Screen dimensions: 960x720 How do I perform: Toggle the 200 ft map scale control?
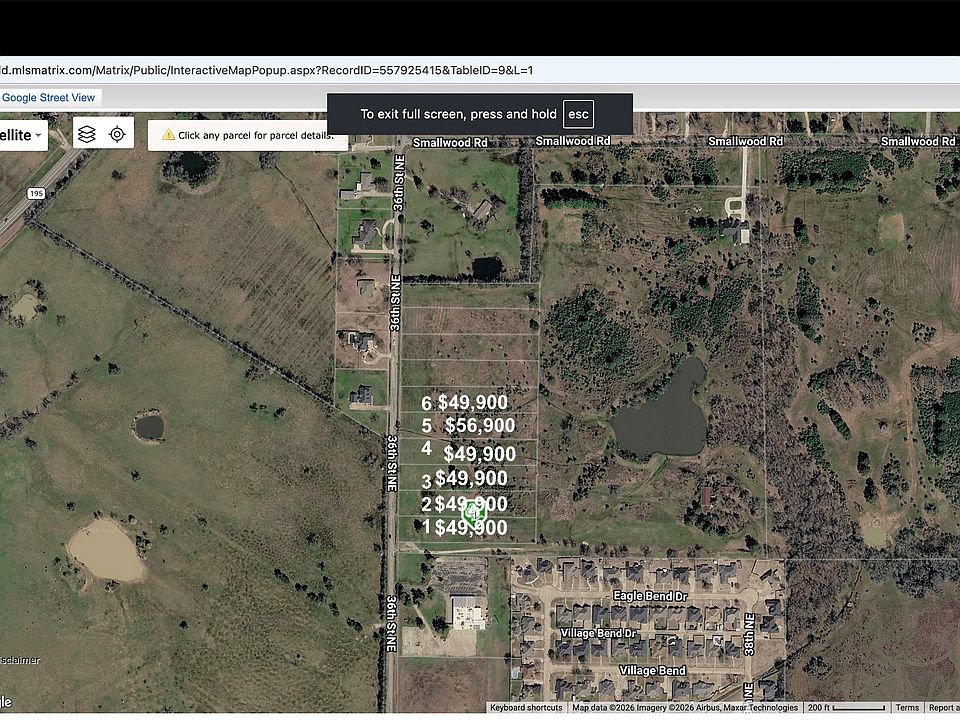point(847,708)
